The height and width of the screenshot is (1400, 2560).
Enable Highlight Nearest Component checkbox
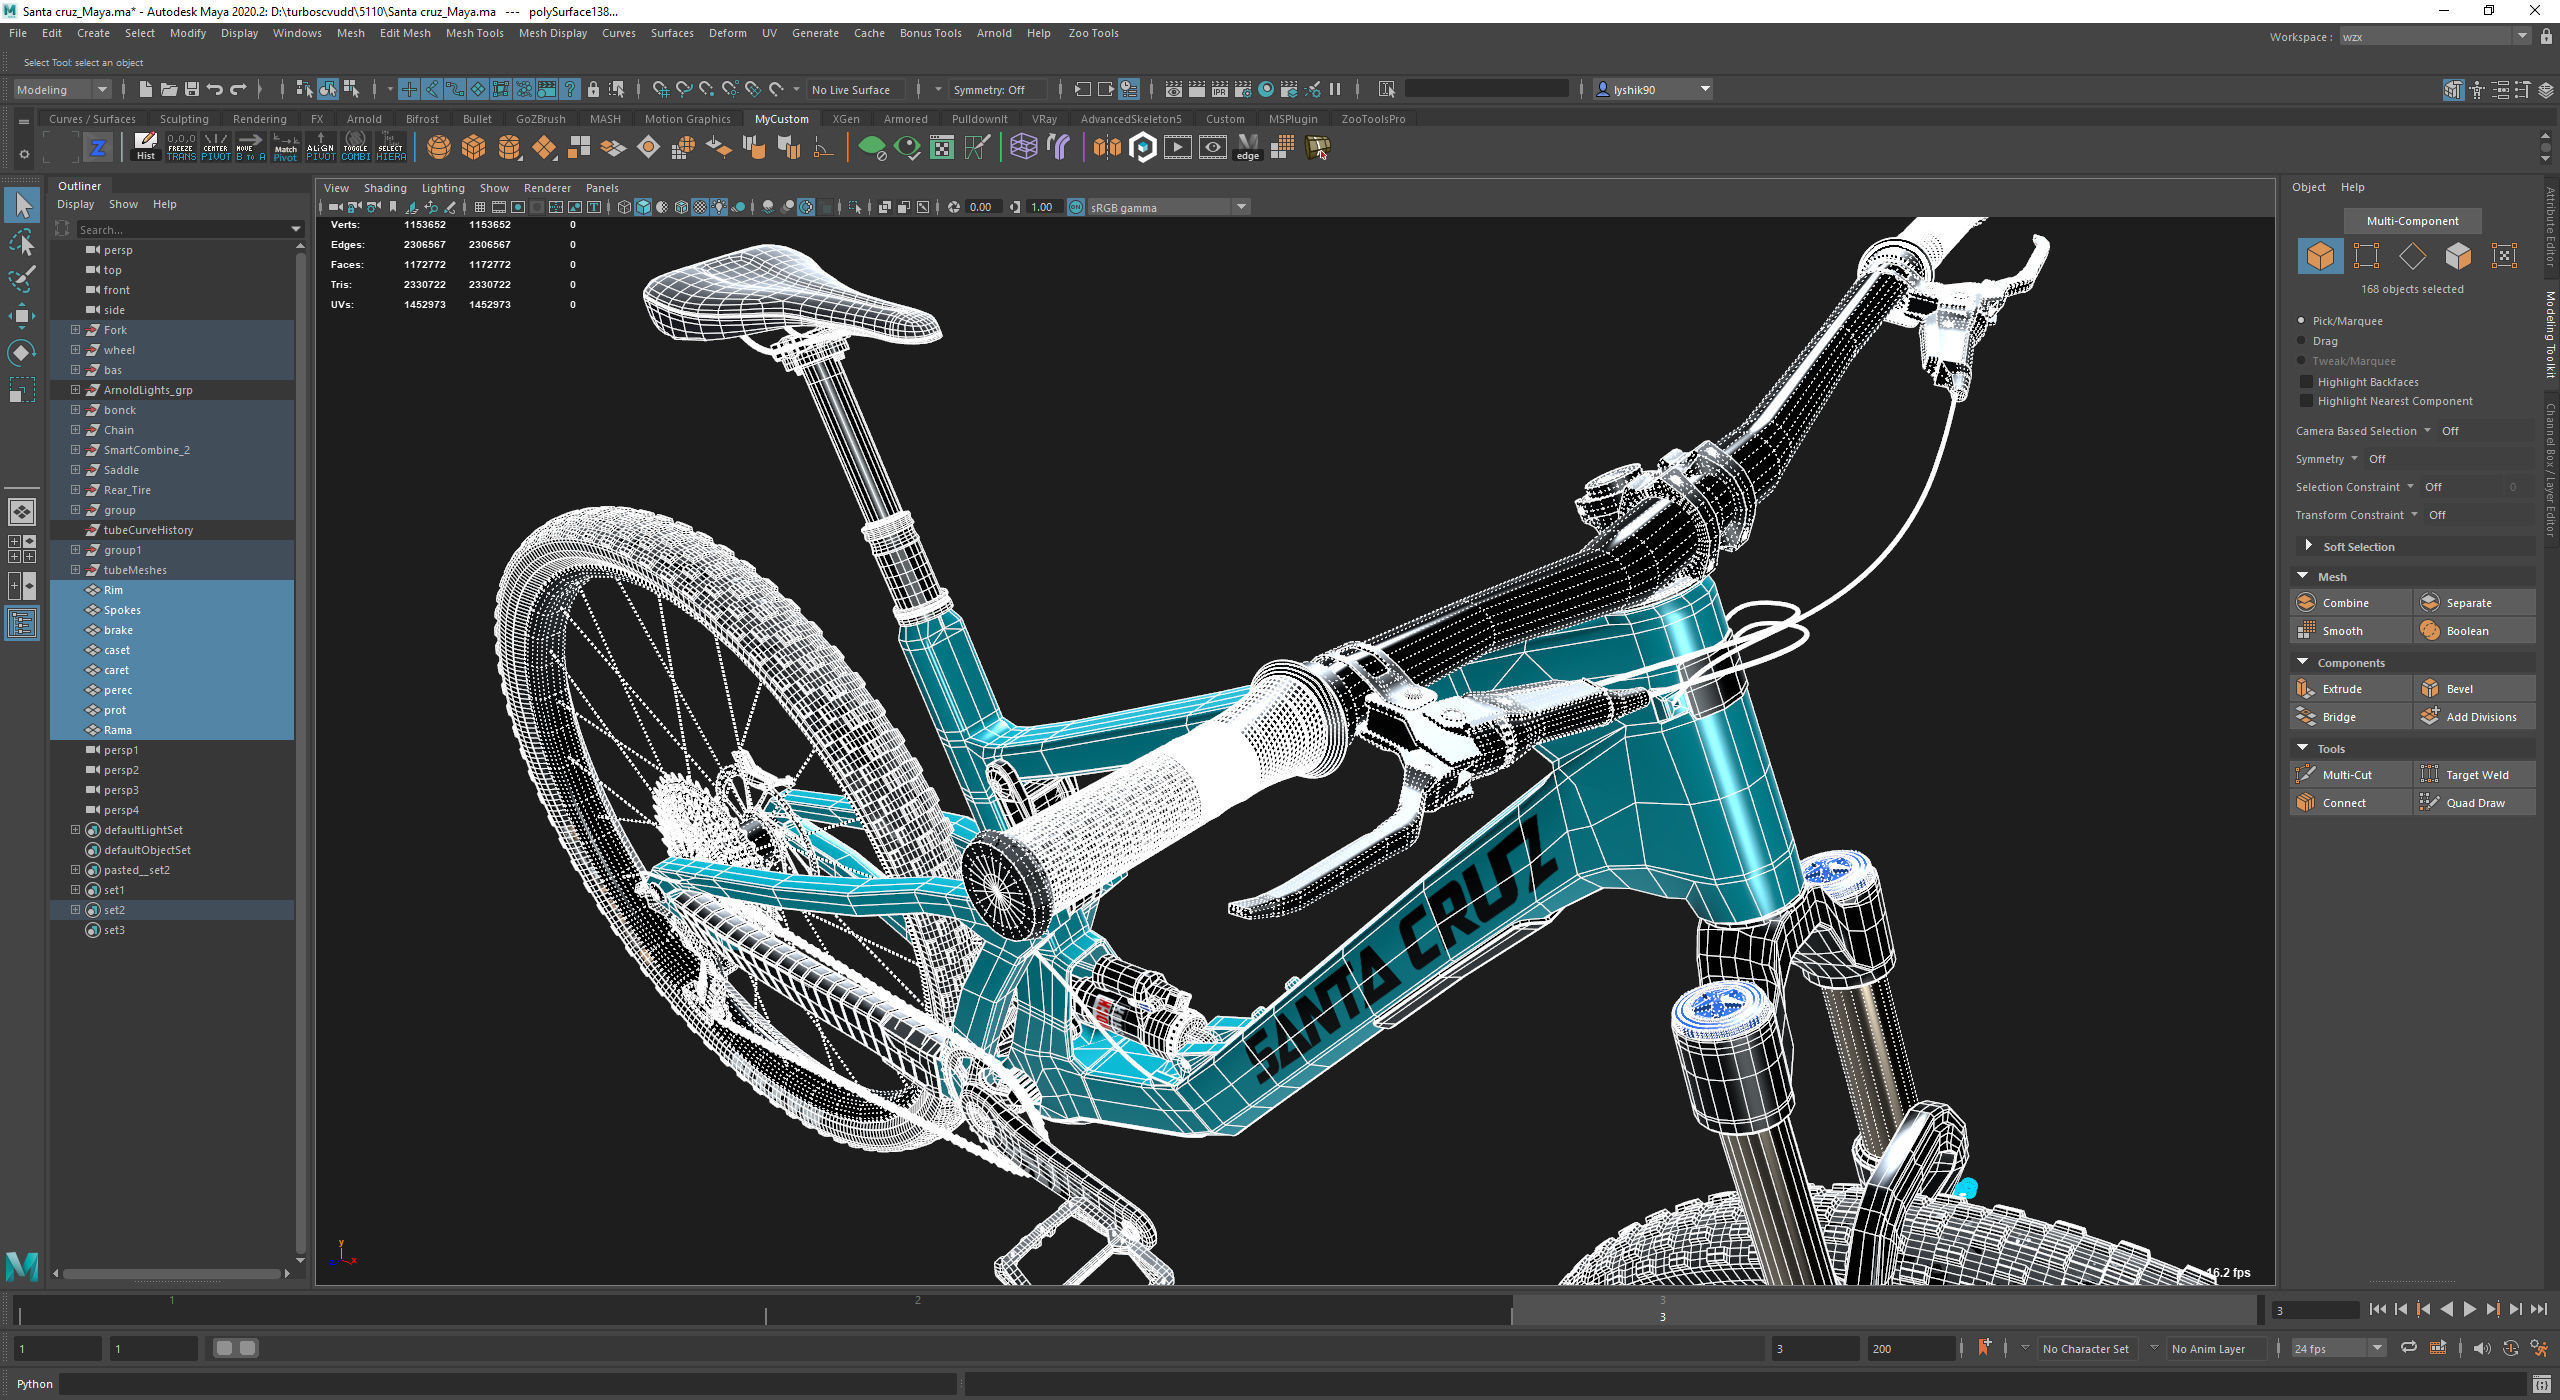point(2306,401)
